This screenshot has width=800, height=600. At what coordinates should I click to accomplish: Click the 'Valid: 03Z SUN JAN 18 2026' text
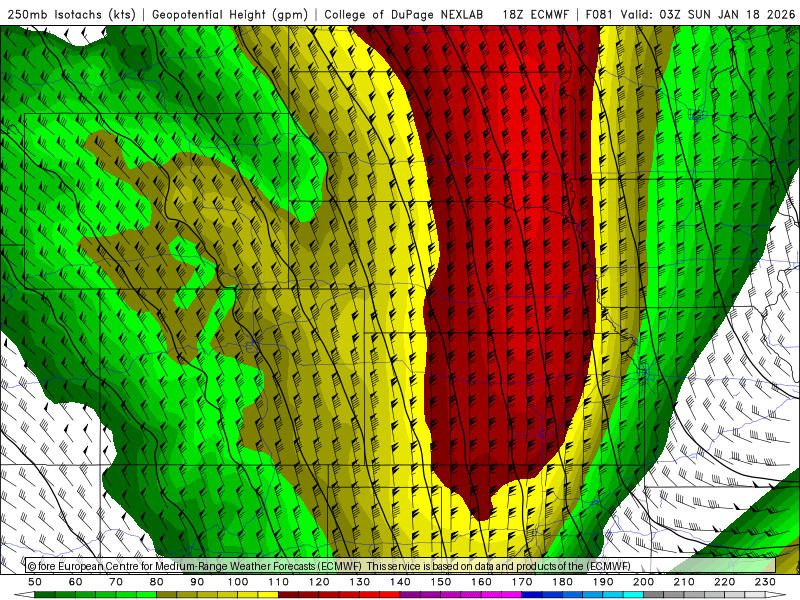708,15
